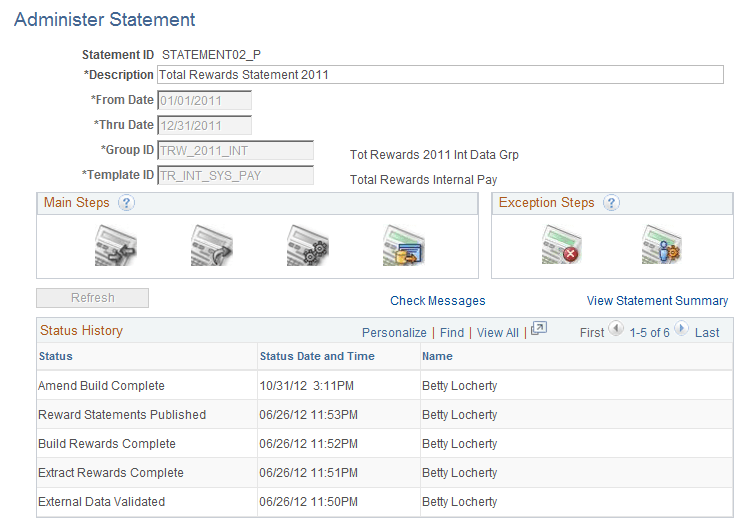The height and width of the screenshot is (522, 742).
Task: Select the Extract Rewards Complete row
Action: pos(385,472)
